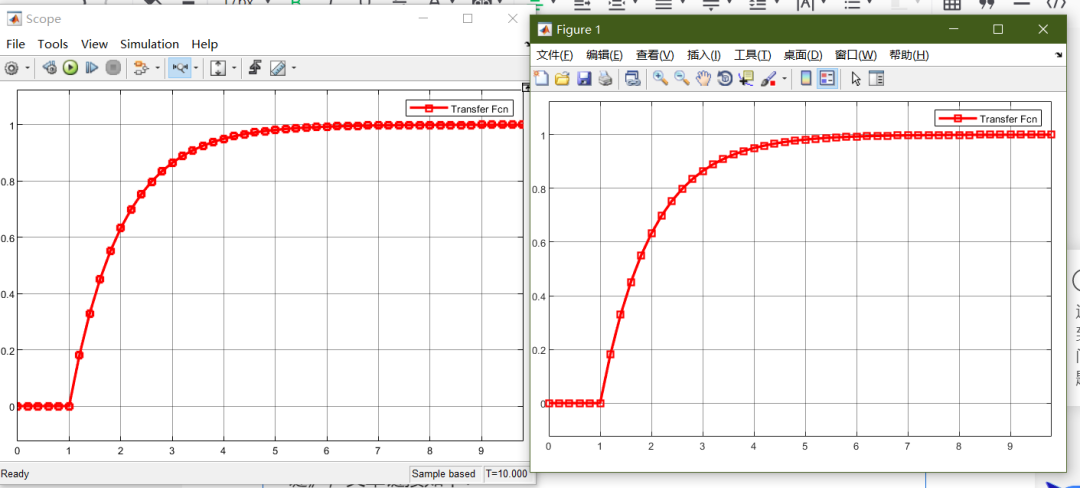Open the 查看(V) menu in Figure 1
This screenshot has height=488, width=1080.
tap(655, 55)
